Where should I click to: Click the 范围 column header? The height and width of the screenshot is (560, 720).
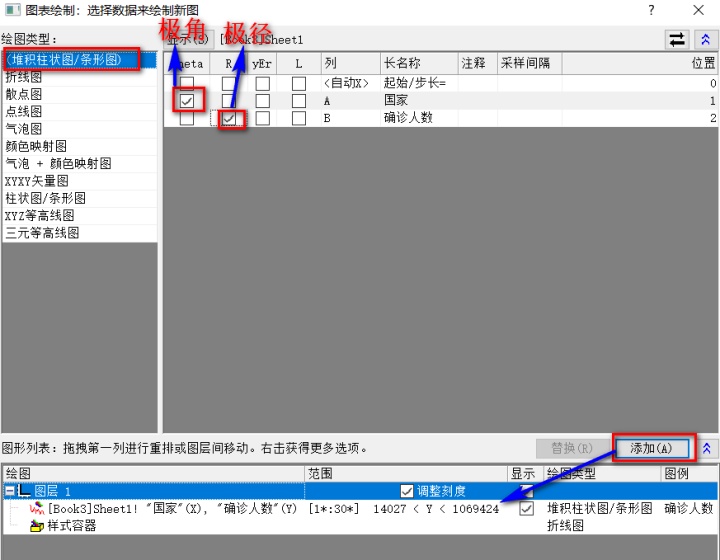[406, 474]
